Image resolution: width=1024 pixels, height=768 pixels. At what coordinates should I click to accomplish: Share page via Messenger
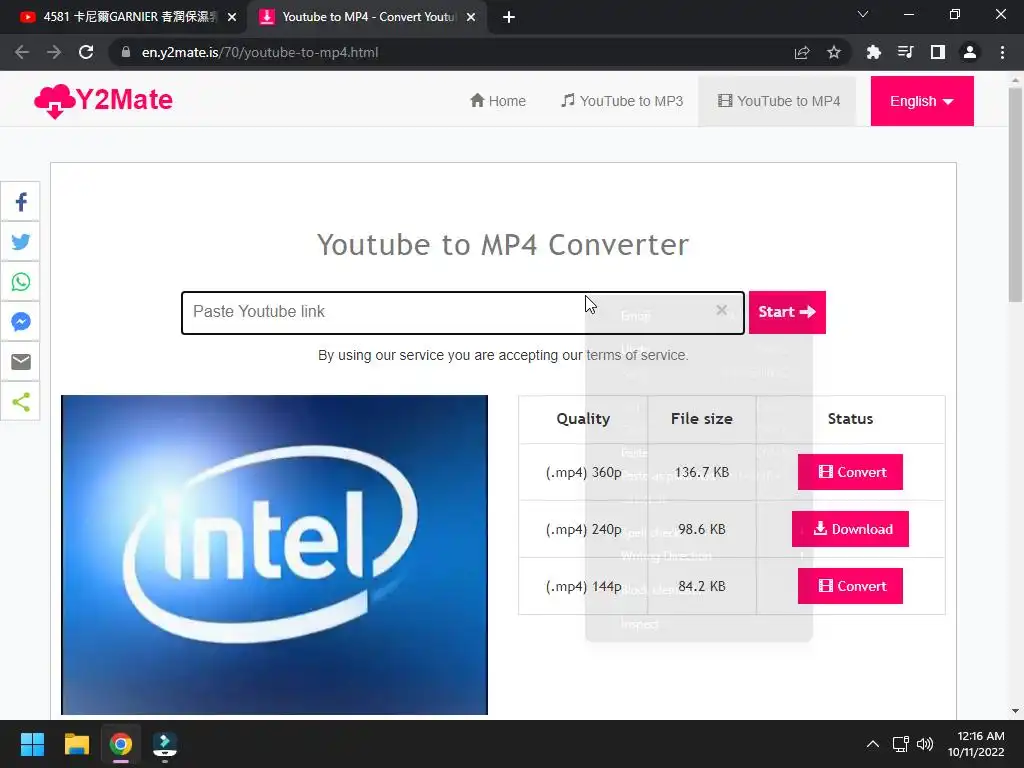[x=21, y=321]
